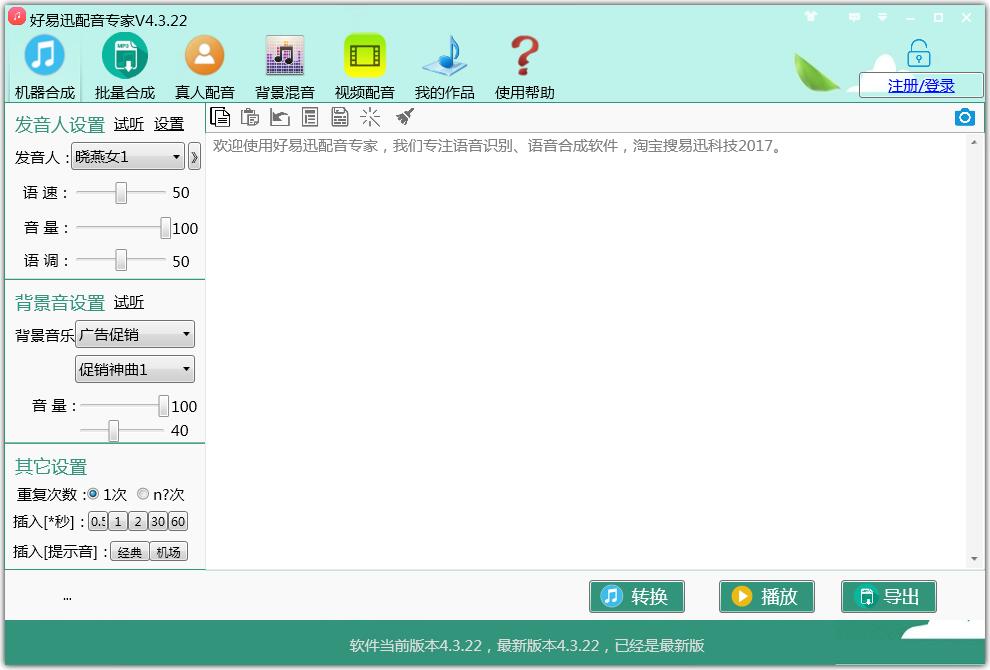
Task: Click the 转换 convert button
Action: pos(636,597)
